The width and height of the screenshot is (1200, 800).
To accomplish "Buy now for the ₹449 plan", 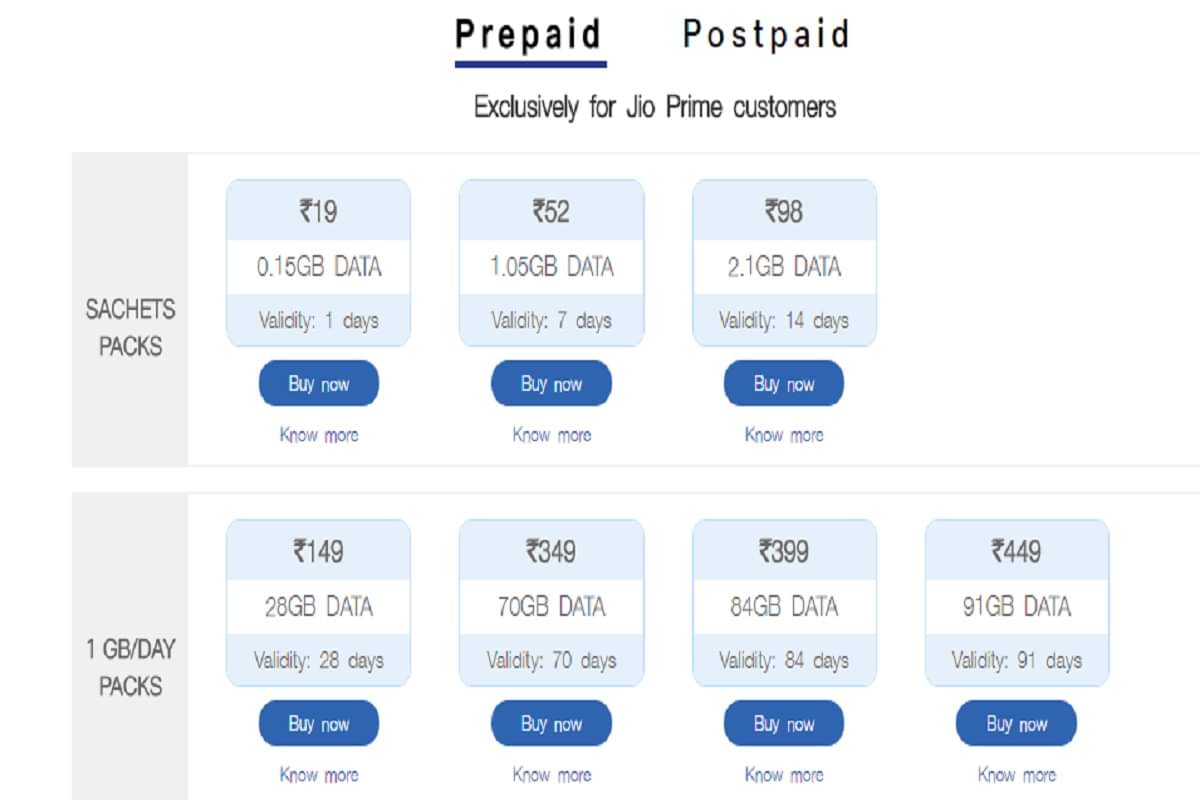I will click(x=1016, y=723).
